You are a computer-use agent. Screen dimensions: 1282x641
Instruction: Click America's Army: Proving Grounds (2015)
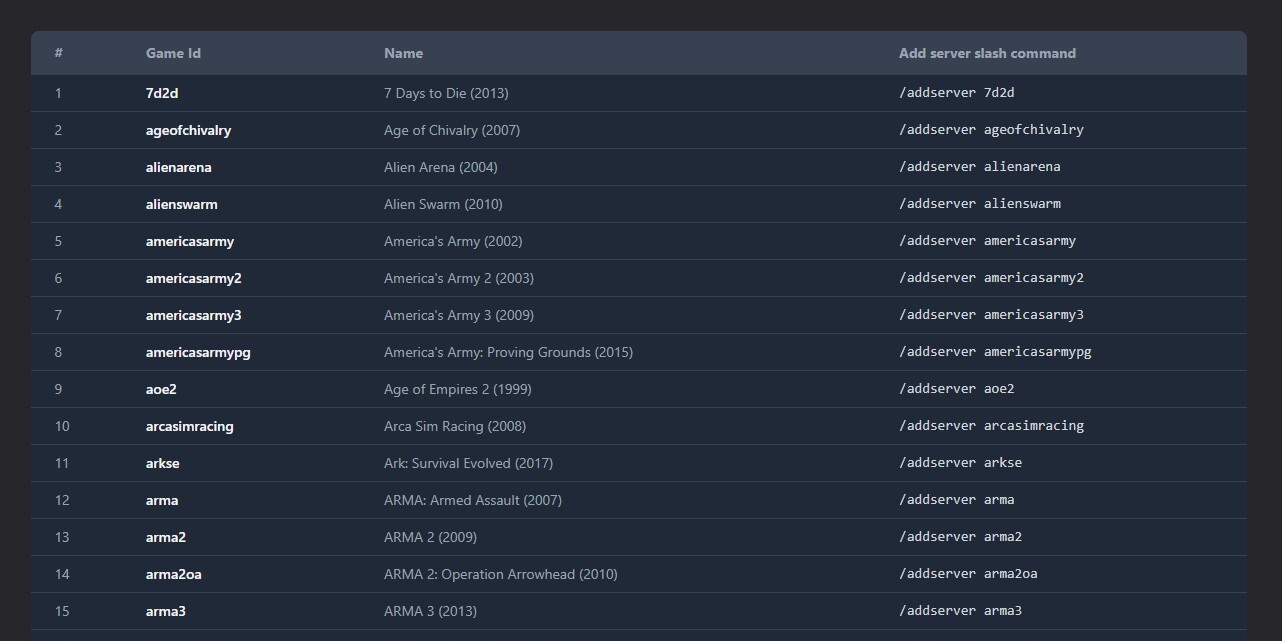(508, 352)
